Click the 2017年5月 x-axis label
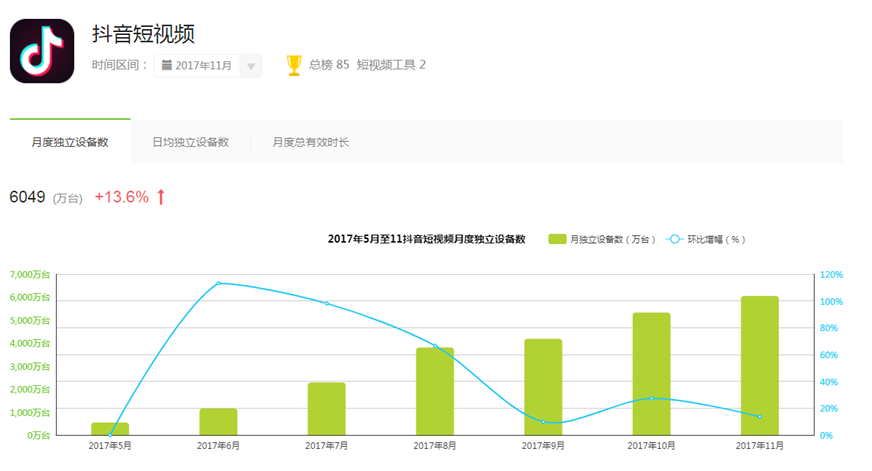 110,445
